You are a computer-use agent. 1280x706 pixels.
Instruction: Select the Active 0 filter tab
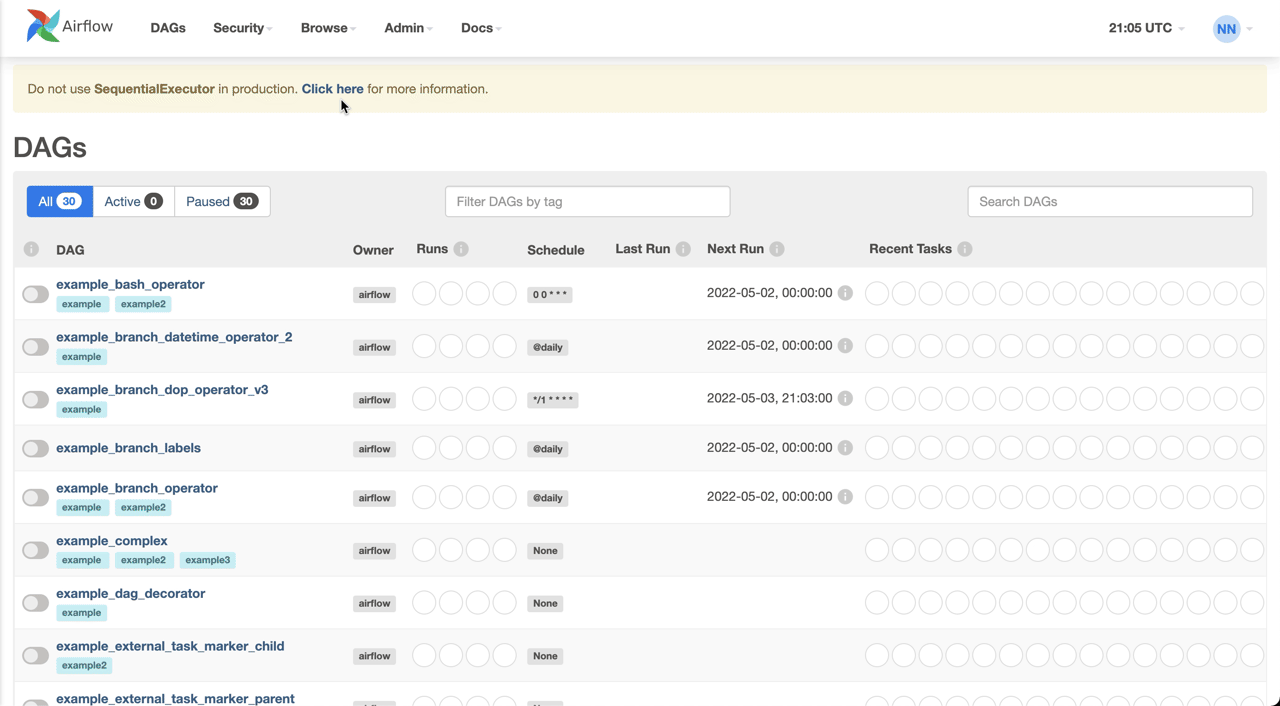tap(133, 201)
